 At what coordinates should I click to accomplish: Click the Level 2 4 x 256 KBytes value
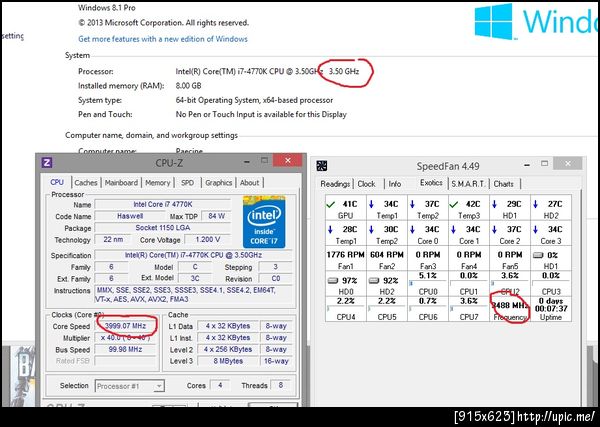tap(228, 349)
